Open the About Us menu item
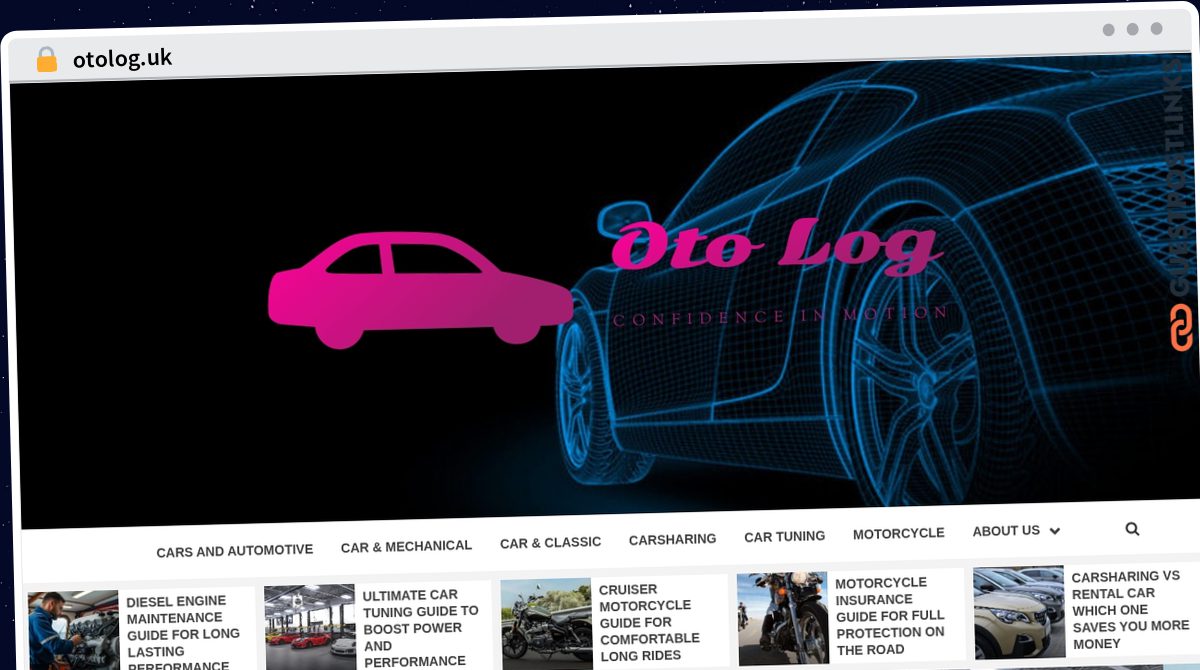1200x670 pixels. click(x=1006, y=531)
